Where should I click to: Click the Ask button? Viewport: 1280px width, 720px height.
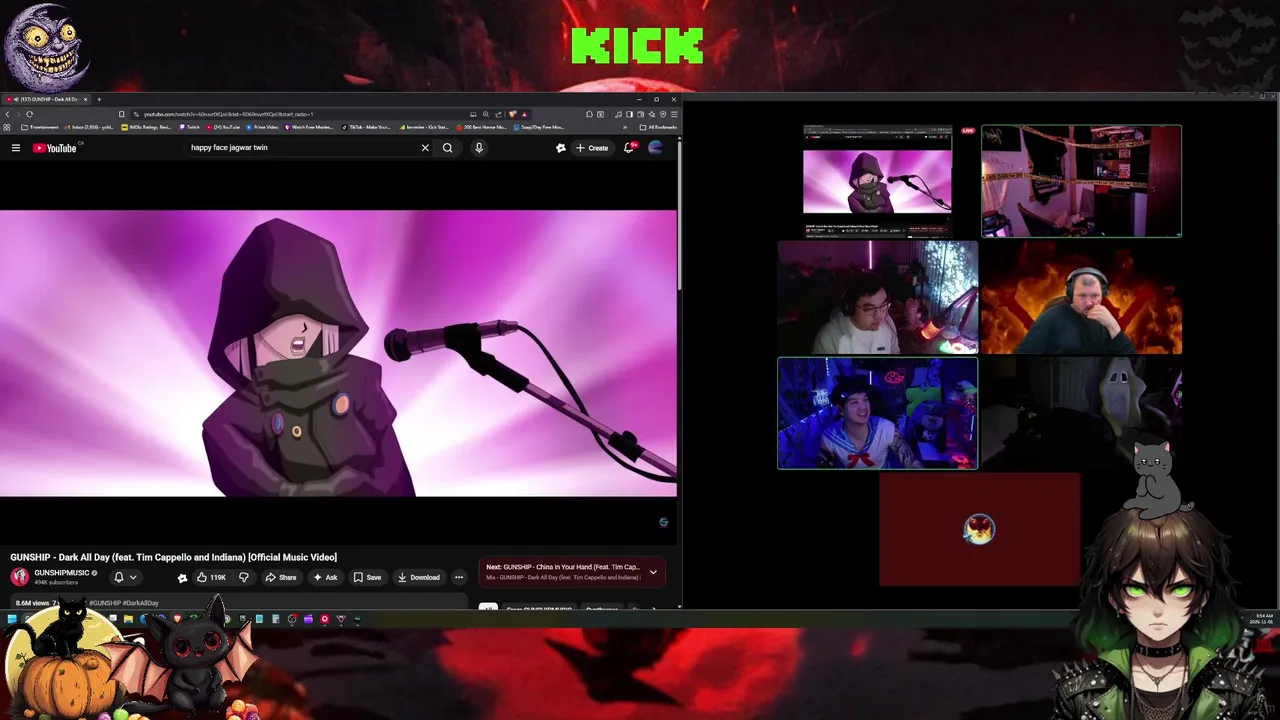(325, 577)
